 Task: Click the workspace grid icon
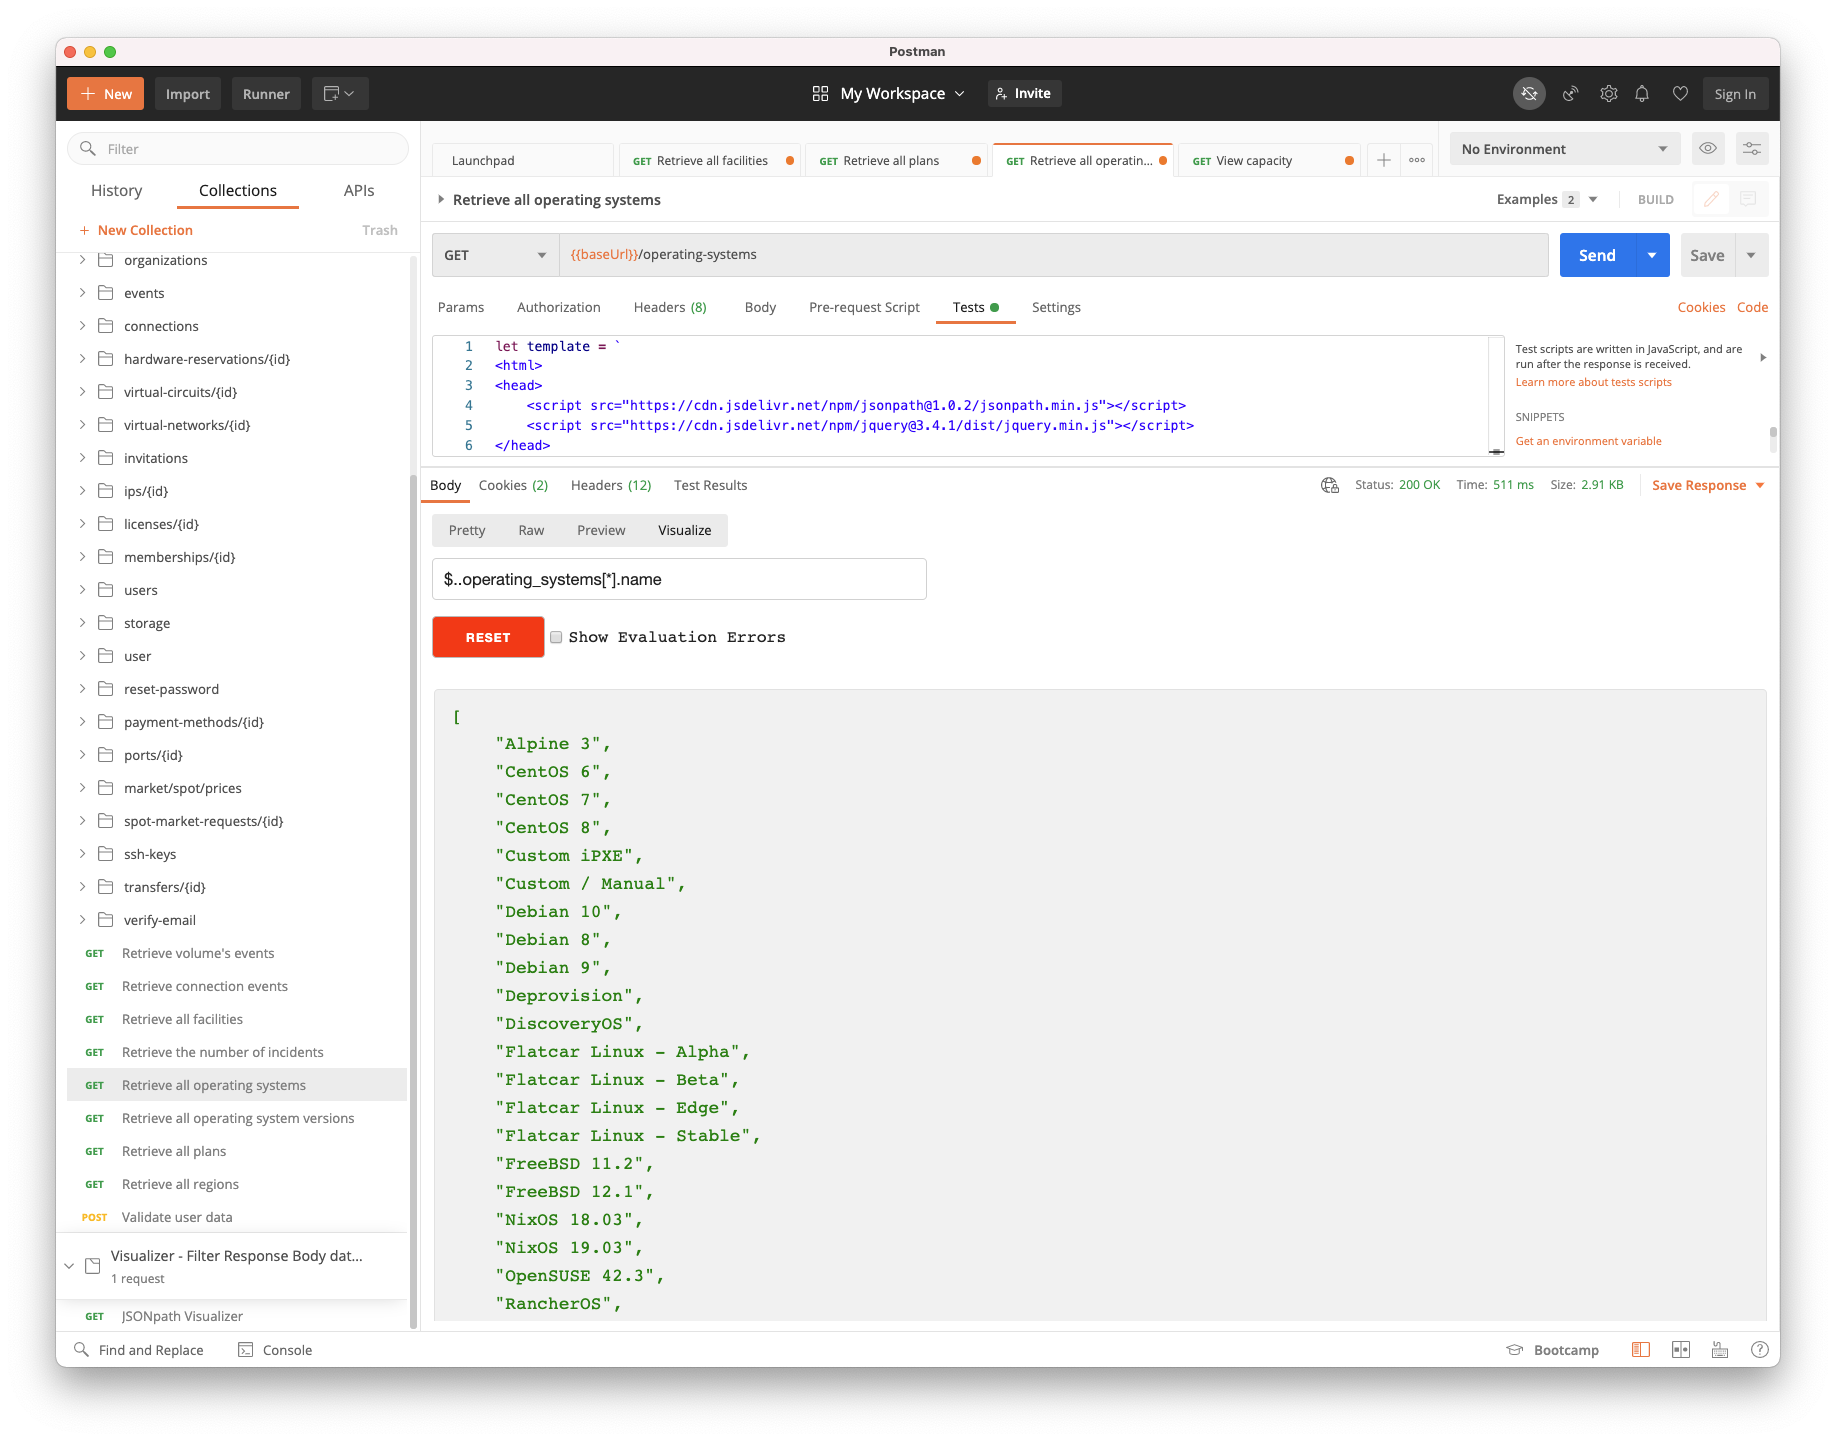(820, 94)
